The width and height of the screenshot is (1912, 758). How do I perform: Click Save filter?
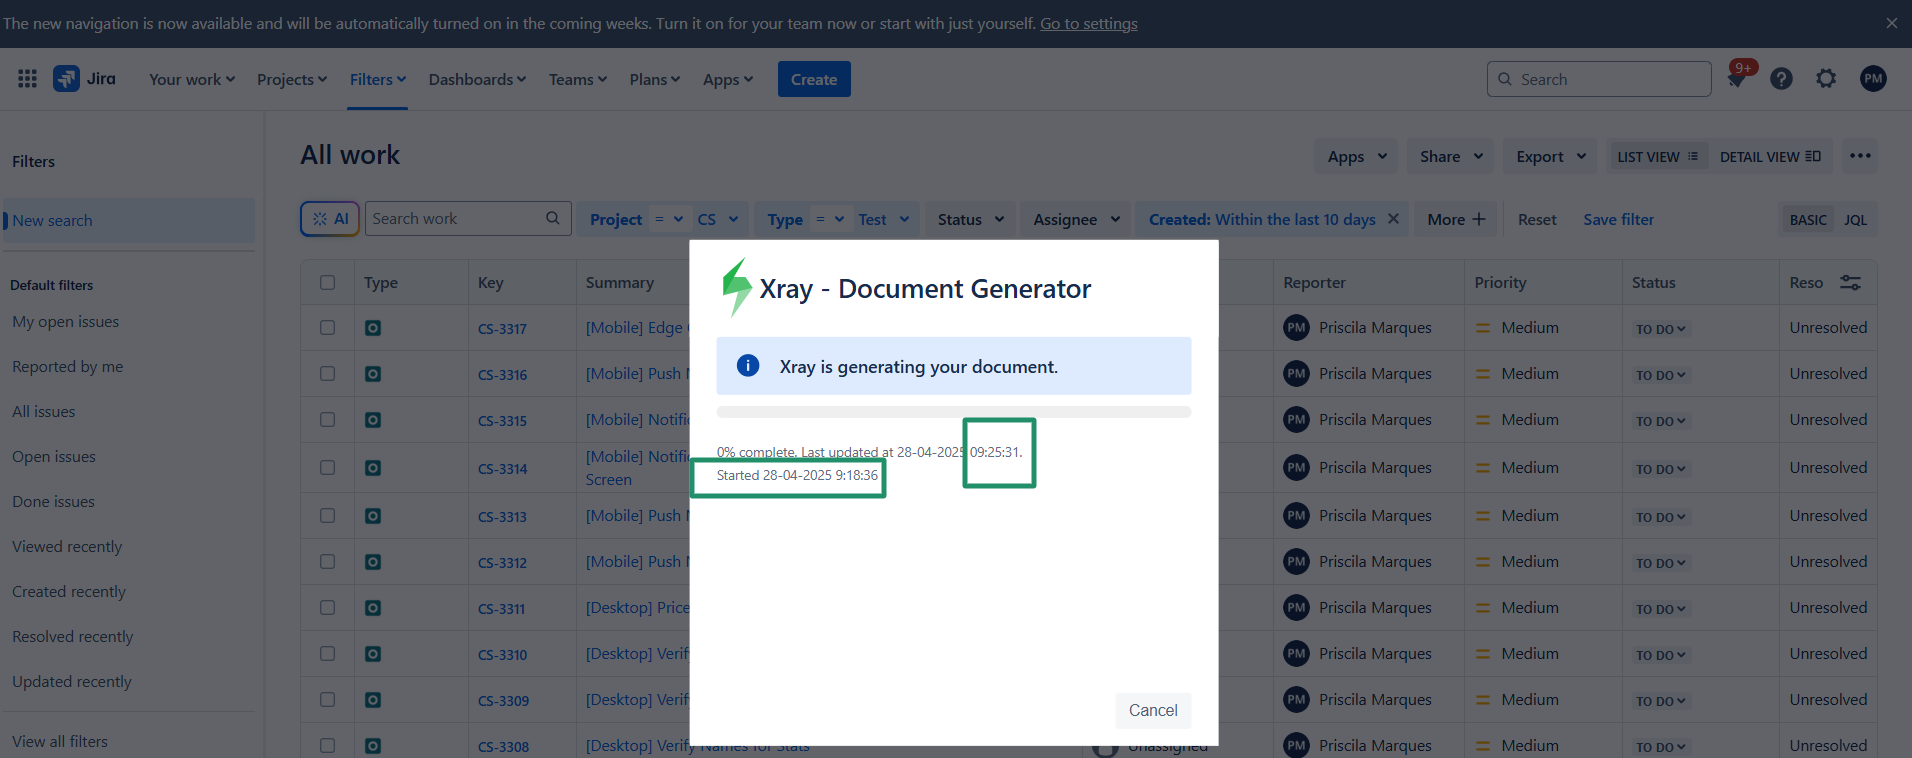(x=1618, y=219)
